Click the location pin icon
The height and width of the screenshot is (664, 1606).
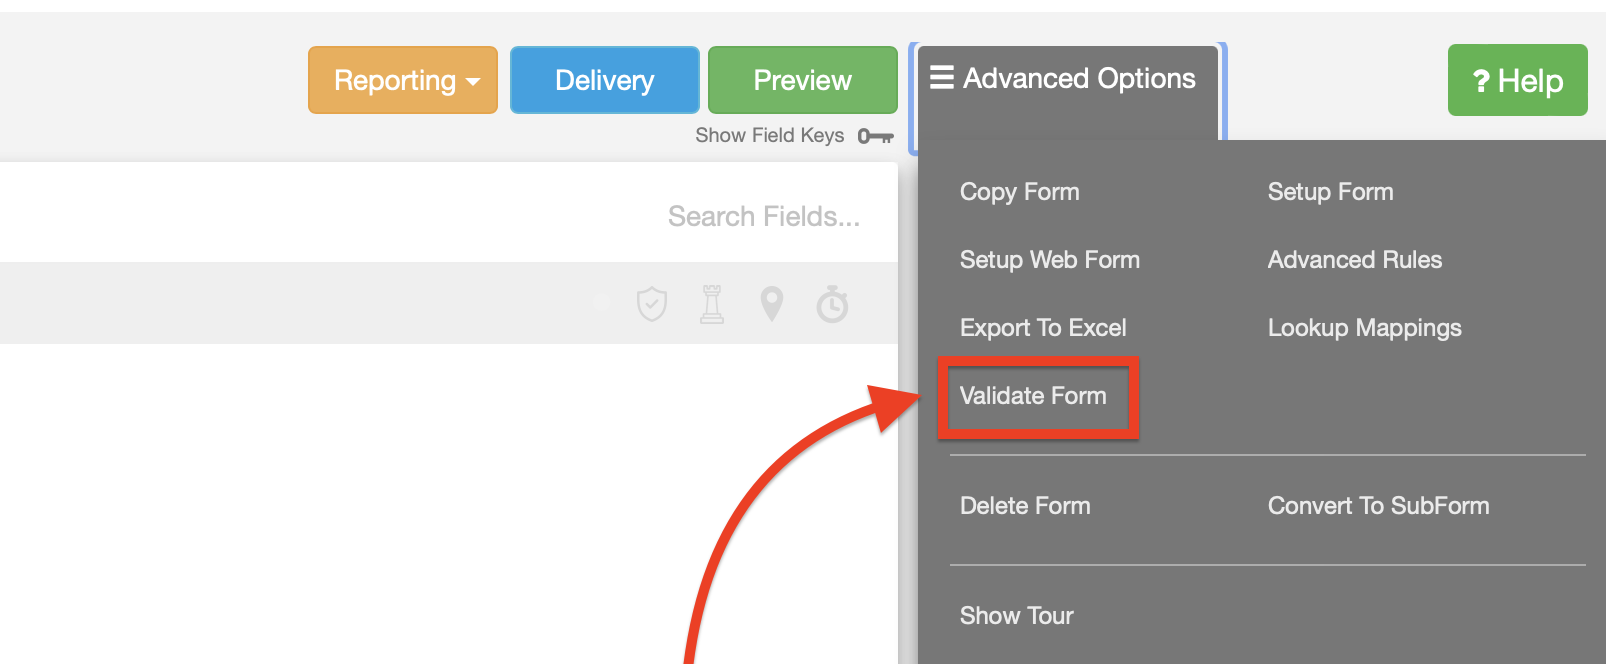[x=771, y=304]
